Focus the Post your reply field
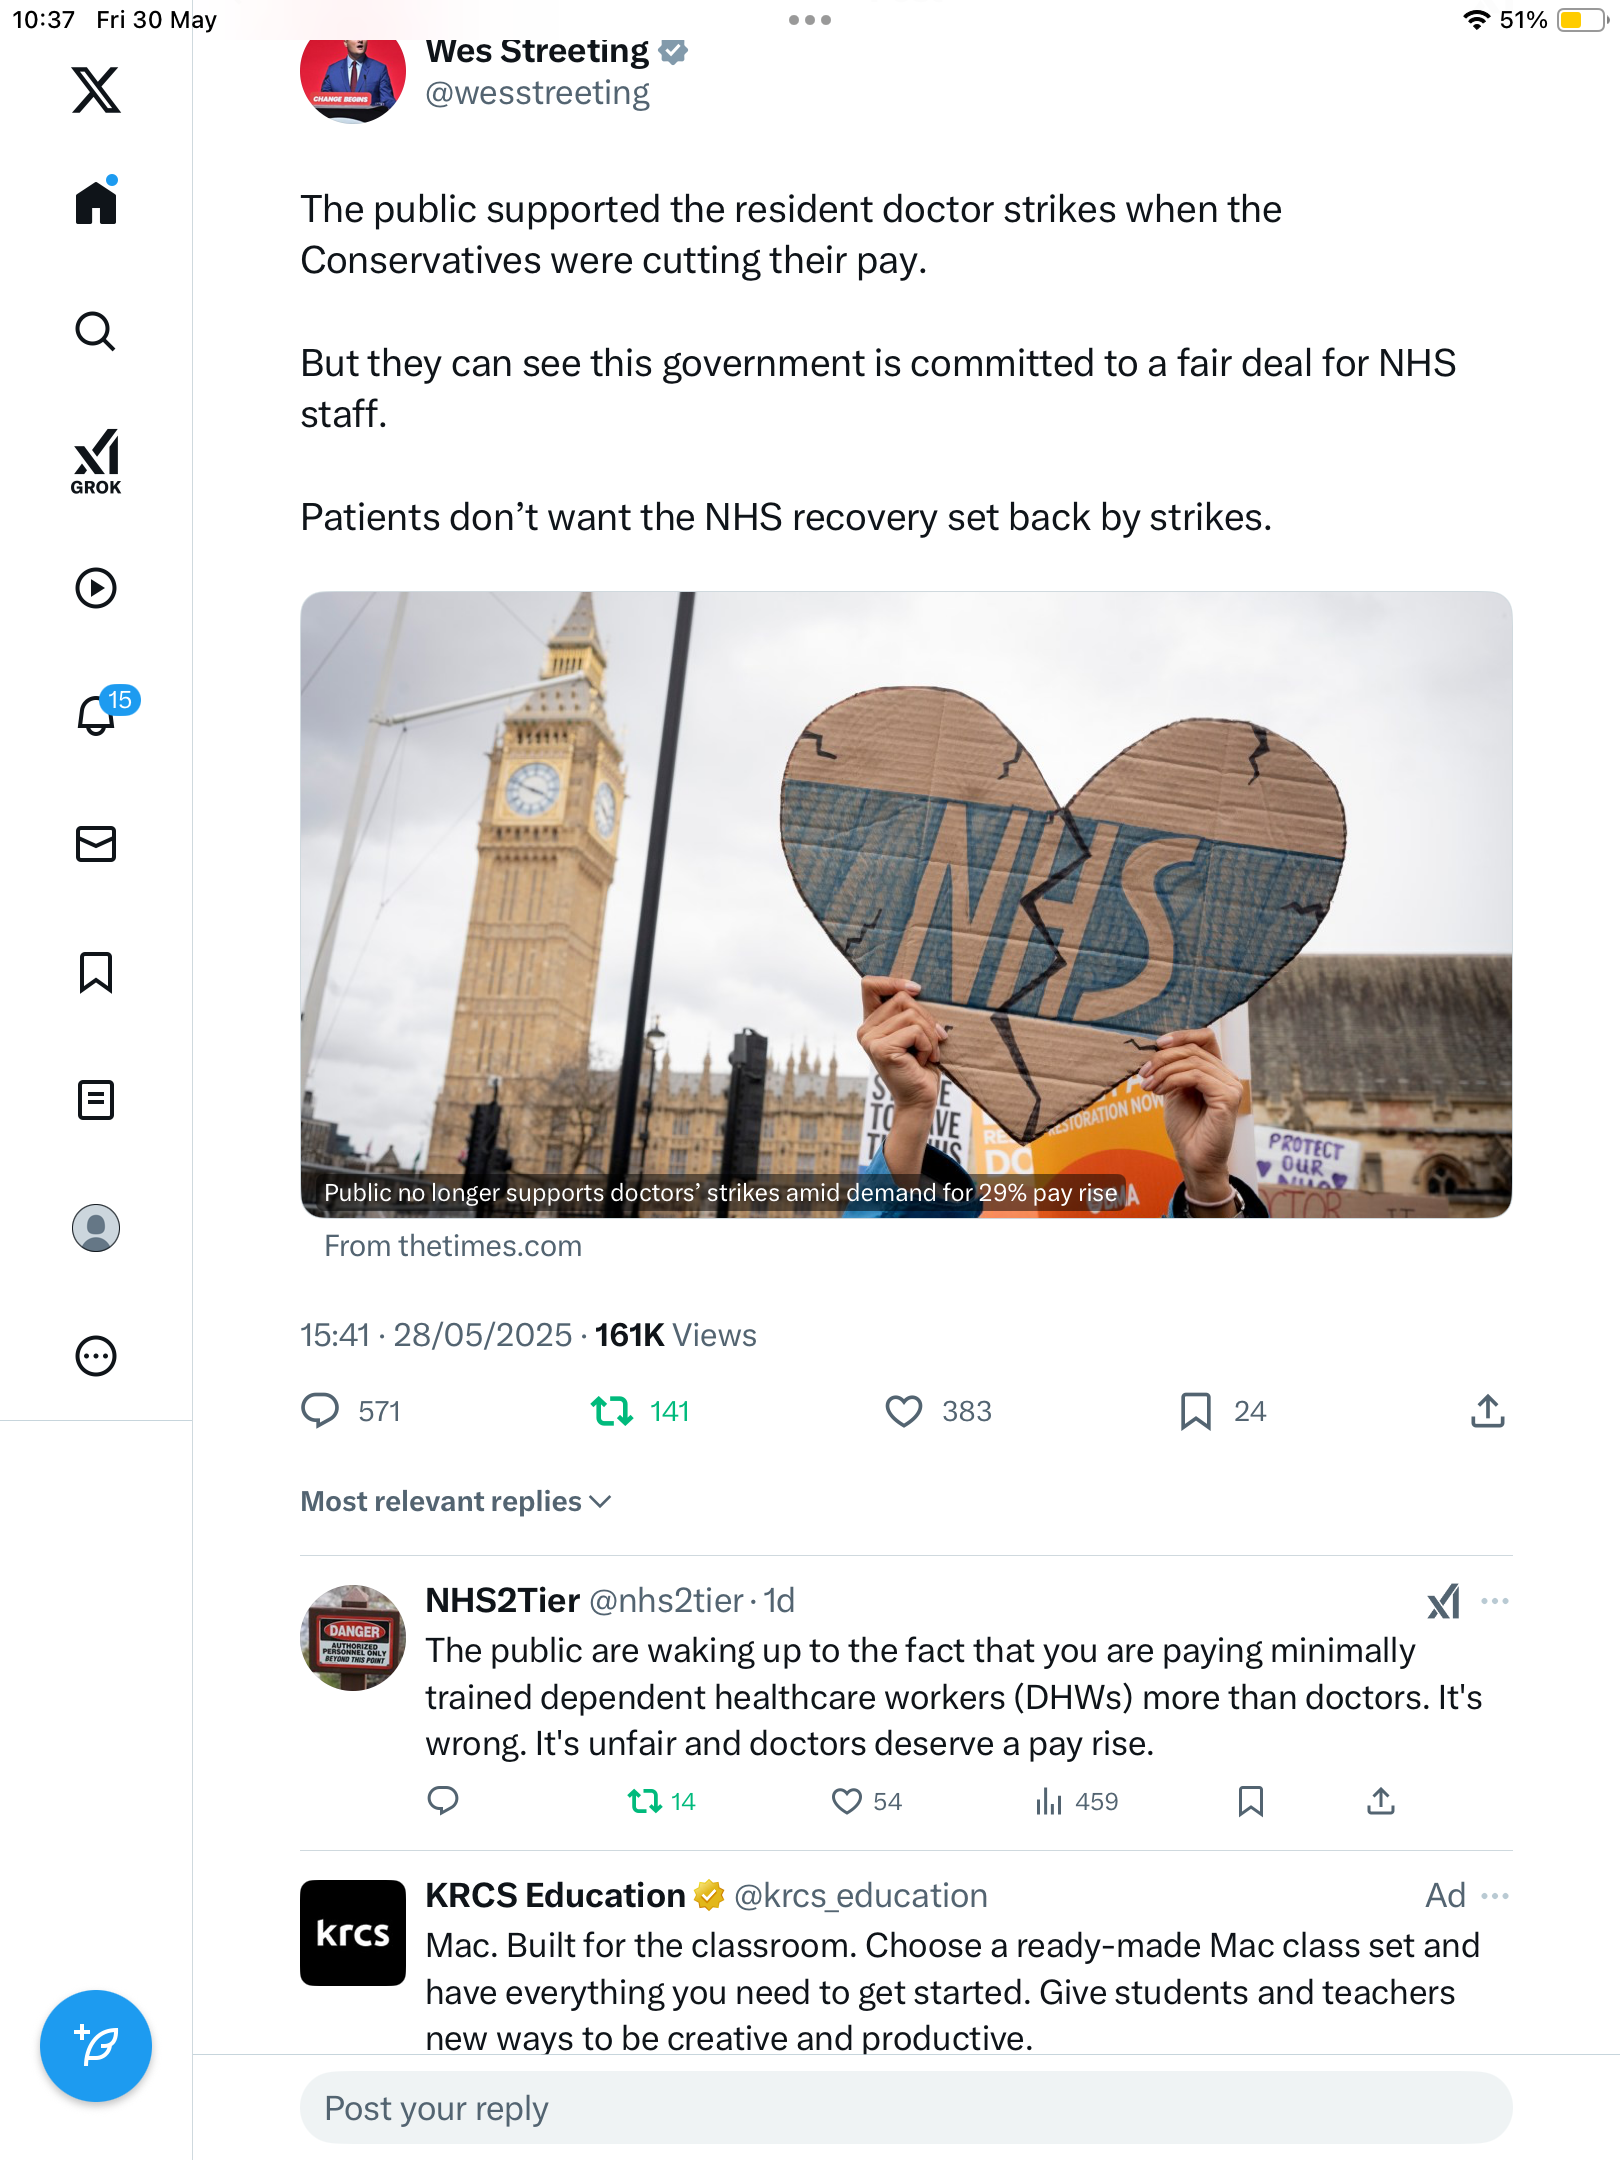 (x=906, y=2108)
